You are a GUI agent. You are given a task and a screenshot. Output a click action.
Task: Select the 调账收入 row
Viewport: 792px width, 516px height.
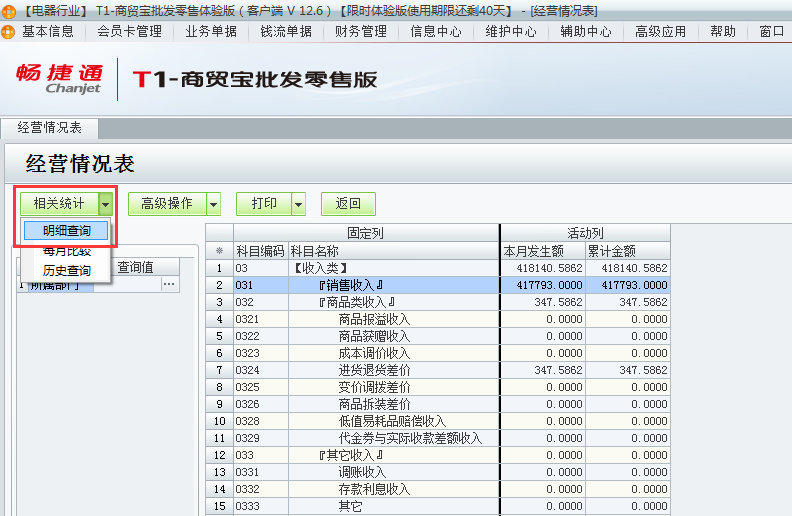pos(438,472)
